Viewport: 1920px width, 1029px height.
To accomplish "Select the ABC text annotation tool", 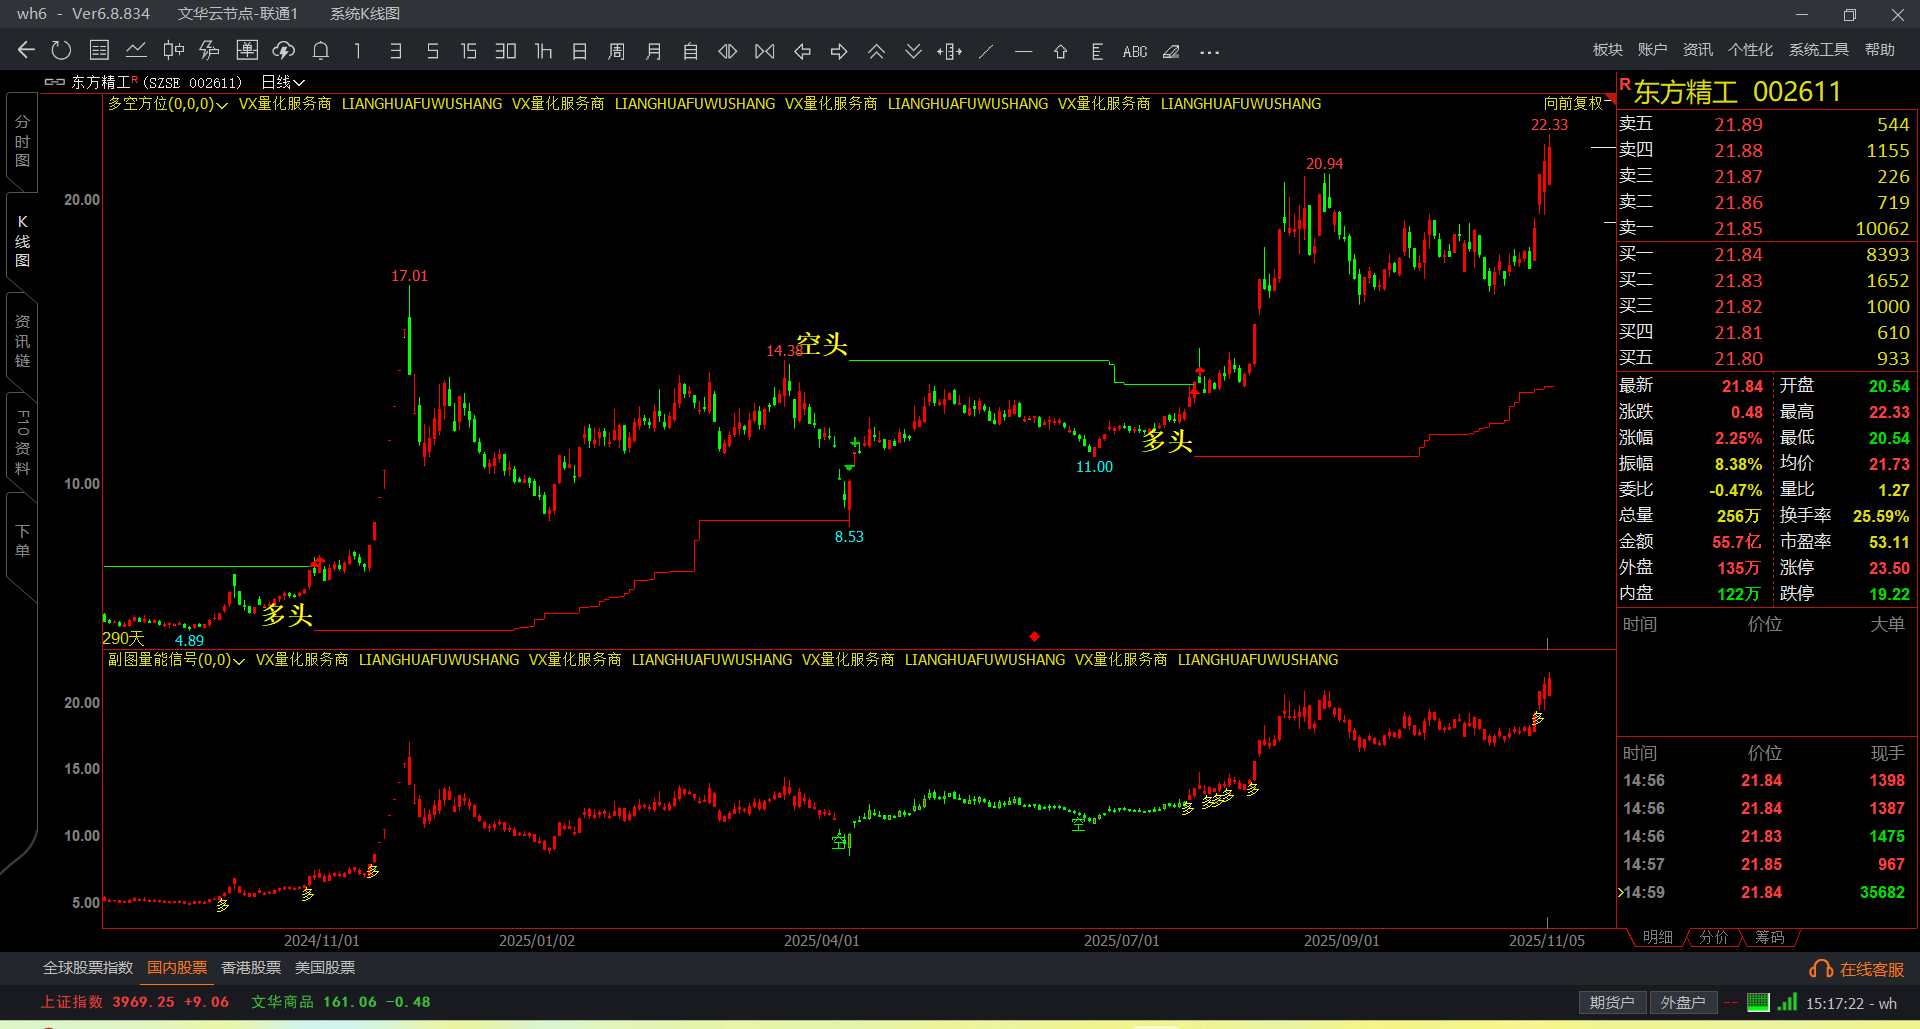I will pos(1135,52).
